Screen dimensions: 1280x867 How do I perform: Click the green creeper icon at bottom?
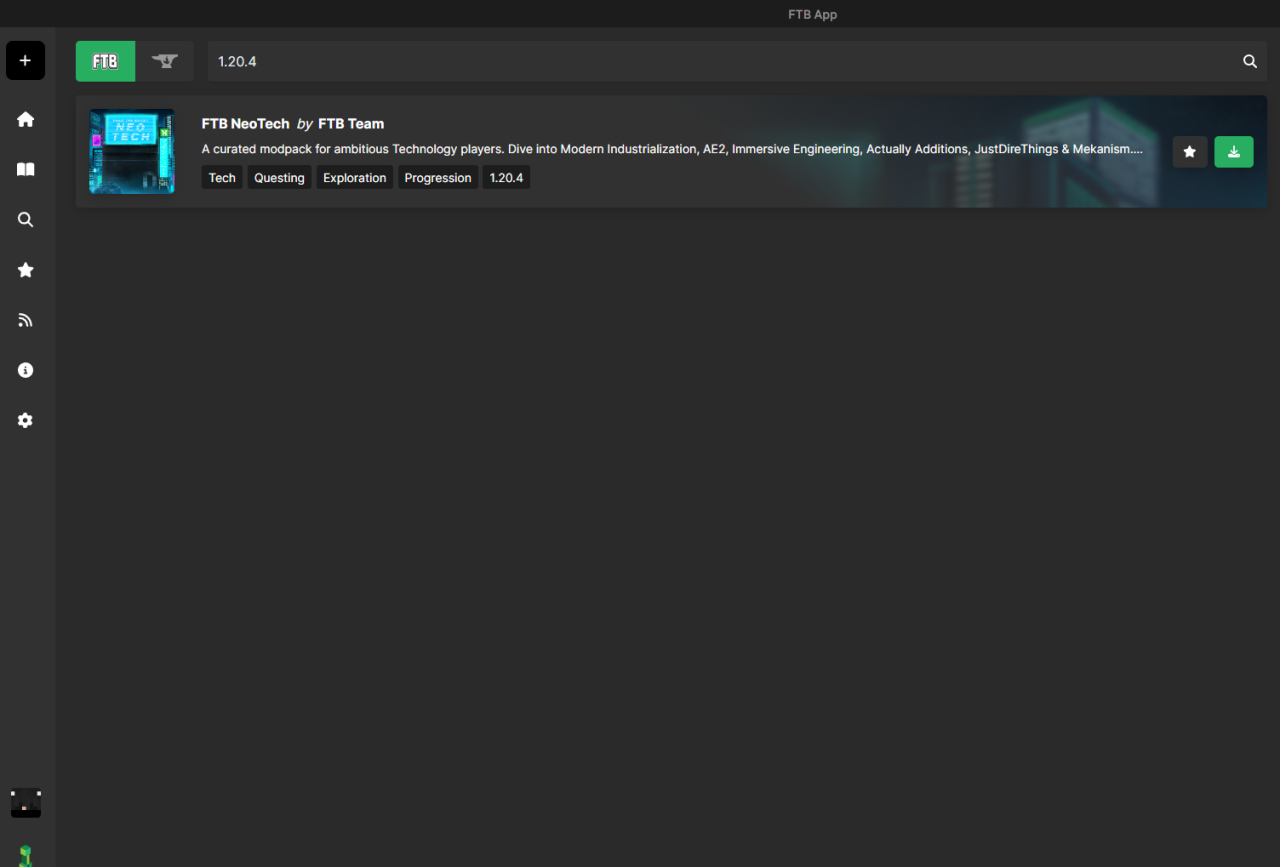pyautogui.click(x=25, y=855)
